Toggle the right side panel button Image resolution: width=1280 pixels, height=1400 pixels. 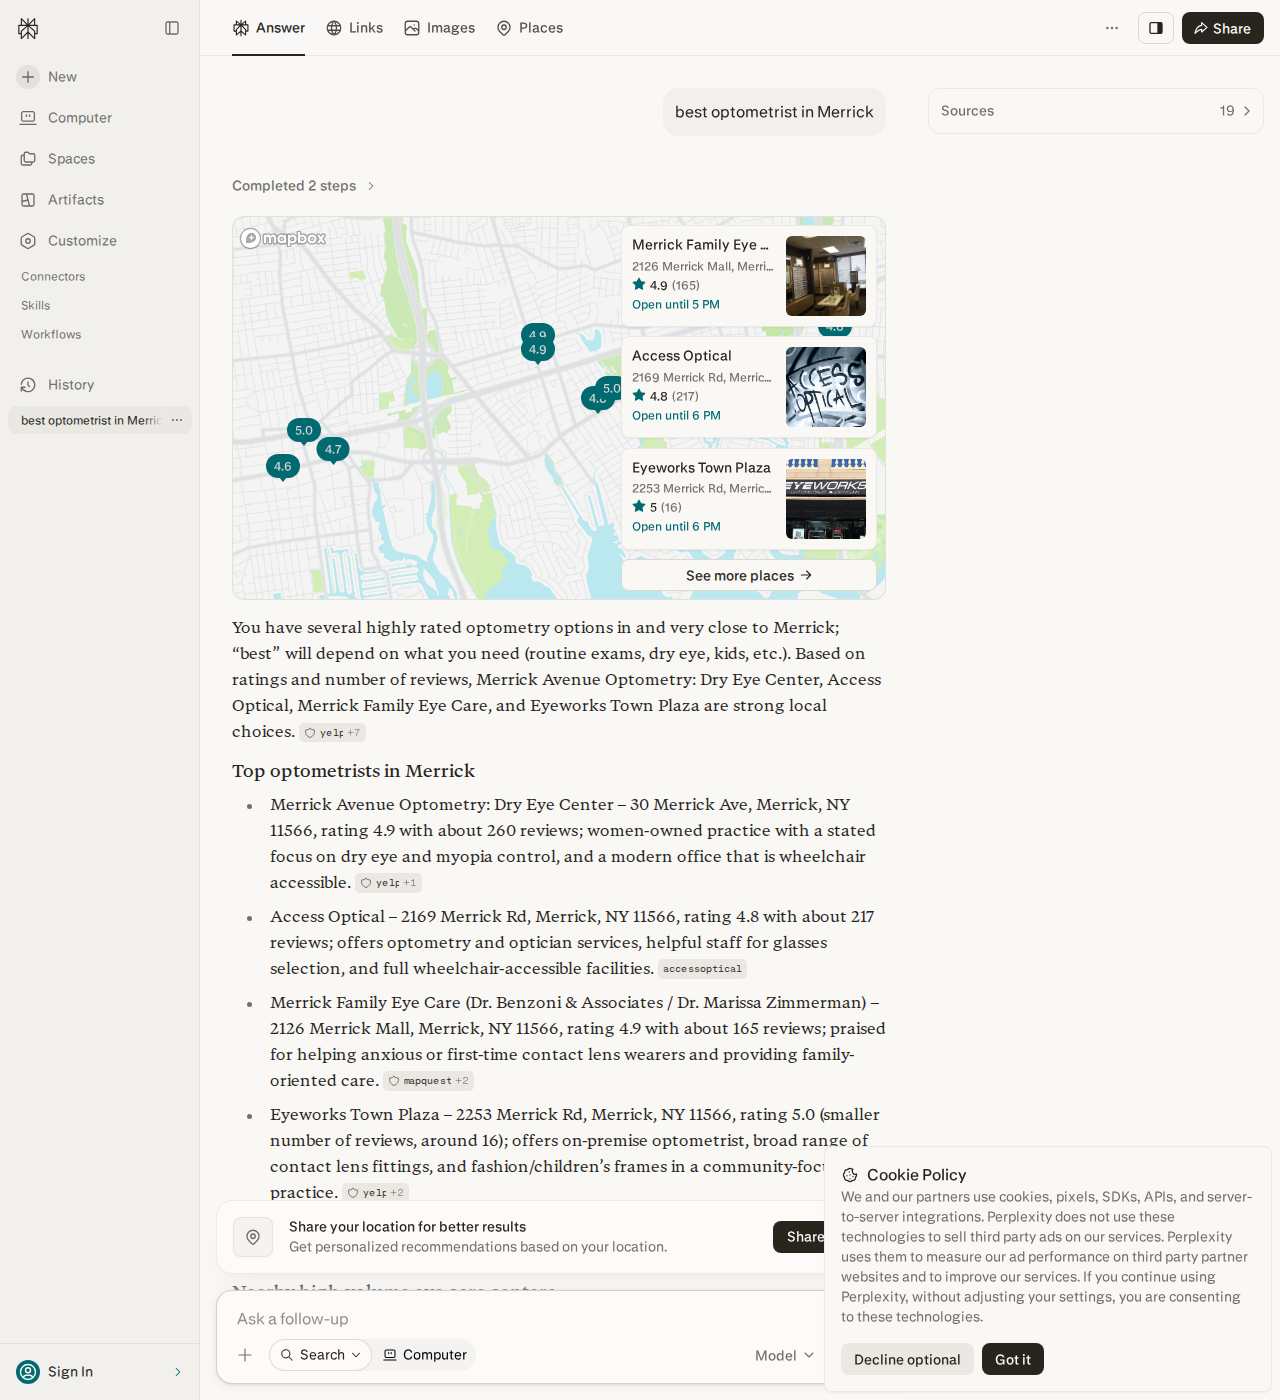click(1156, 28)
